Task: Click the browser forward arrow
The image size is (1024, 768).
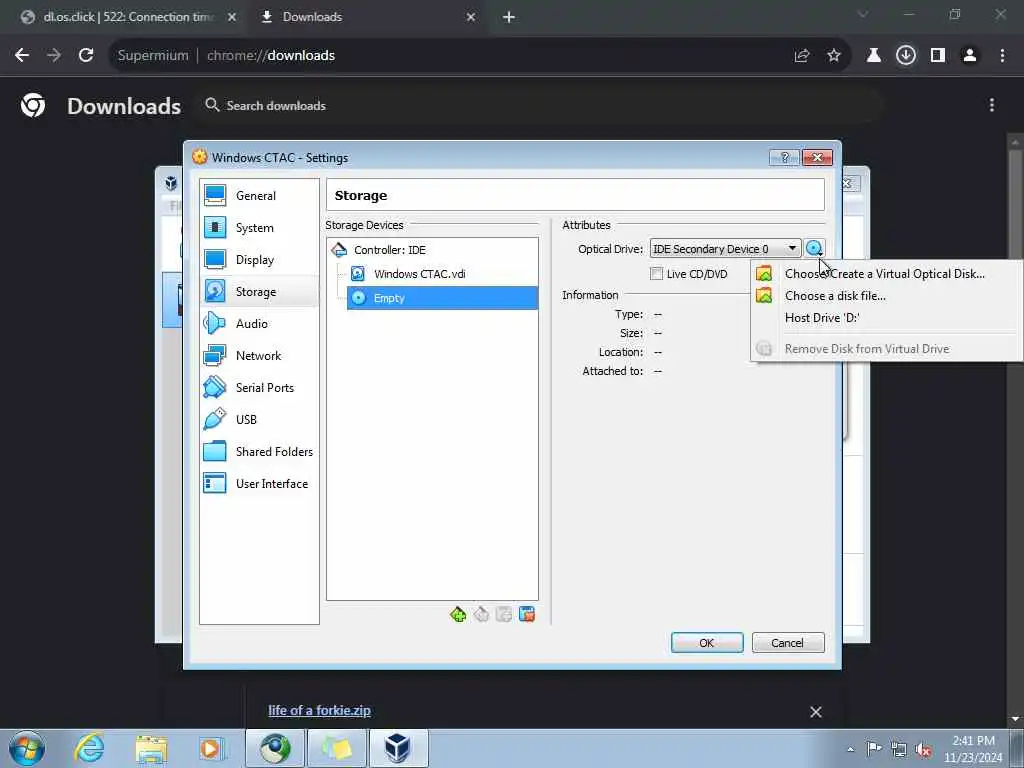Action: pyautogui.click(x=54, y=55)
